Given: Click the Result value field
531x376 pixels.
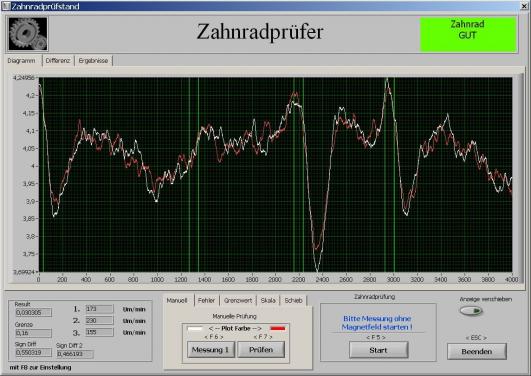Looking at the screenshot, I should tap(33, 312).
